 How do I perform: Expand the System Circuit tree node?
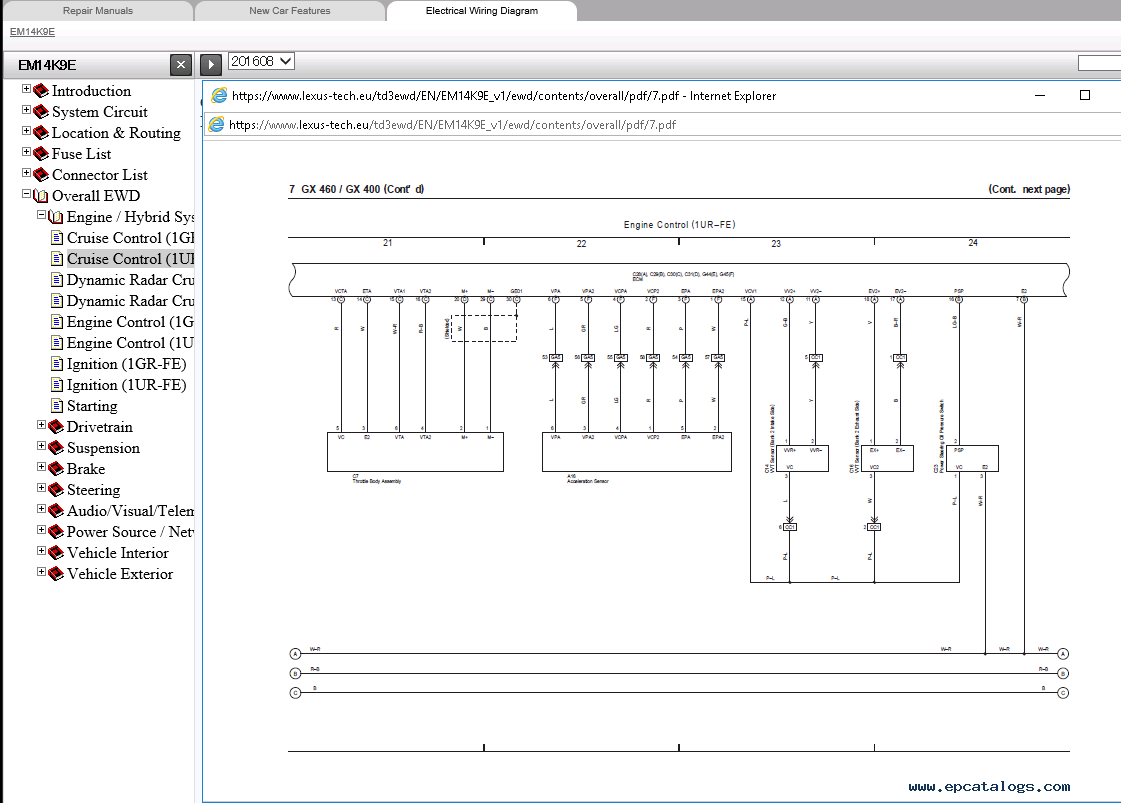(x=27, y=111)
